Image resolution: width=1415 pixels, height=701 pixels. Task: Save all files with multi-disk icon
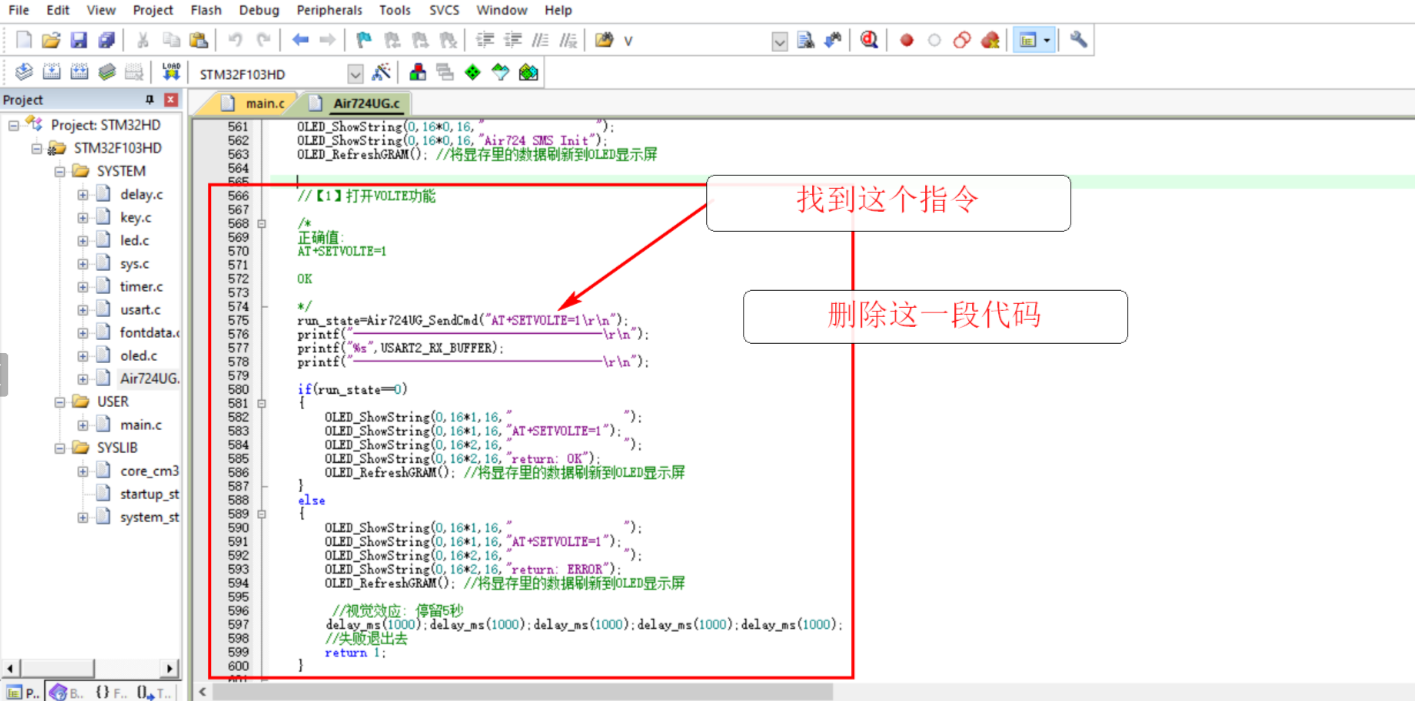tap(105, 40)
